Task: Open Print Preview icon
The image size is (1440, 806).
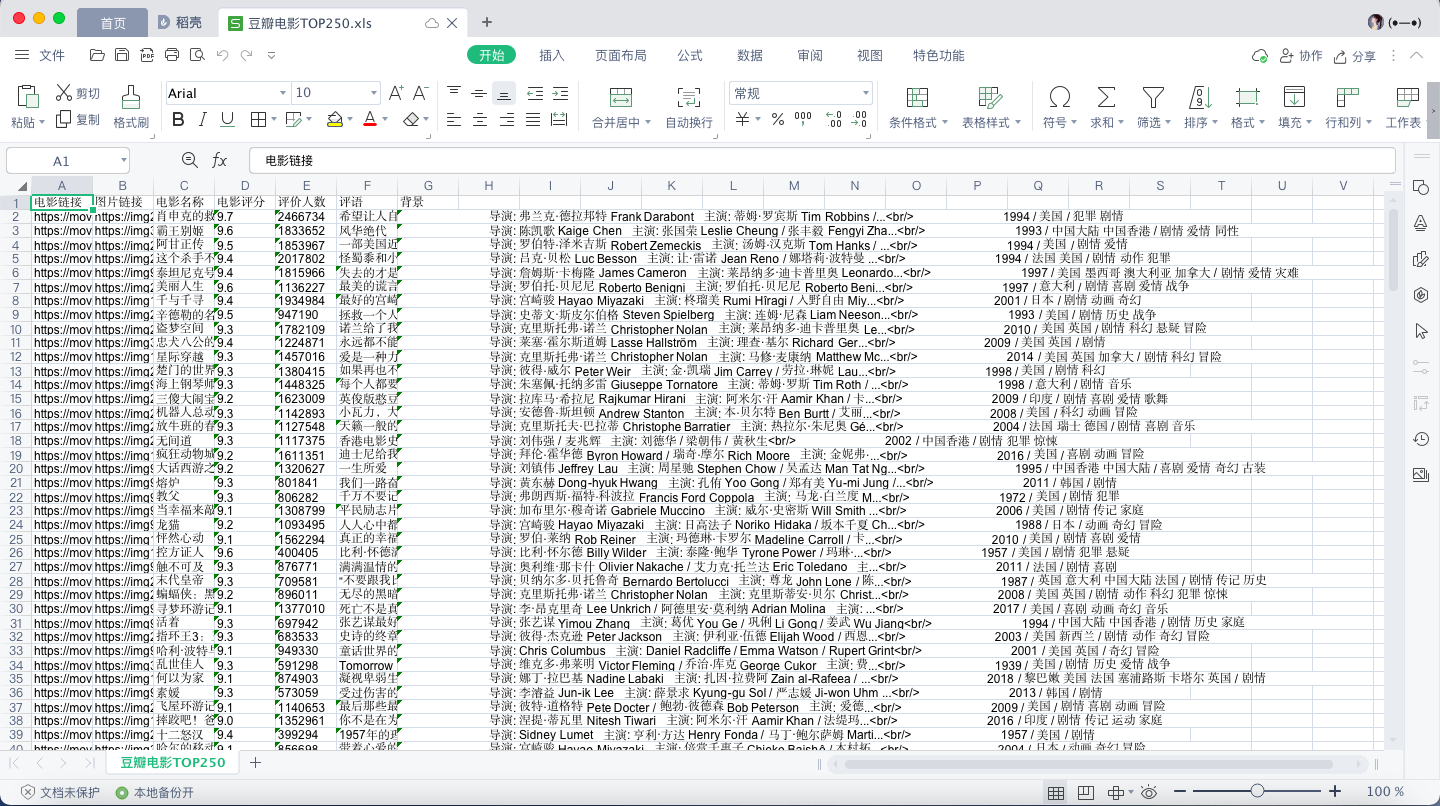Action: 197,56
